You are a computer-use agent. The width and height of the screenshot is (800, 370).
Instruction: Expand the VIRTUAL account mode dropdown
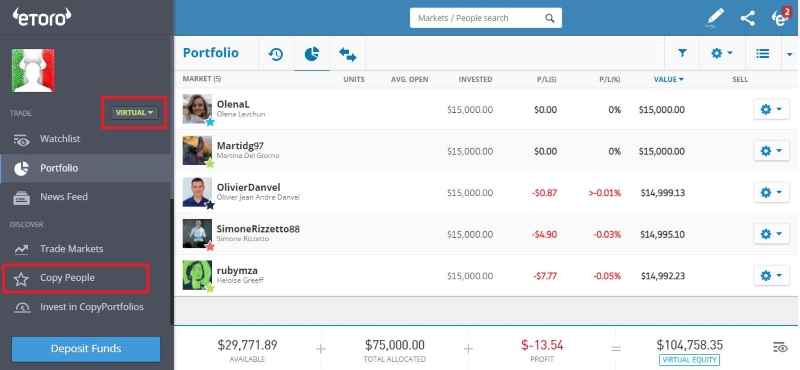(134, 113)
